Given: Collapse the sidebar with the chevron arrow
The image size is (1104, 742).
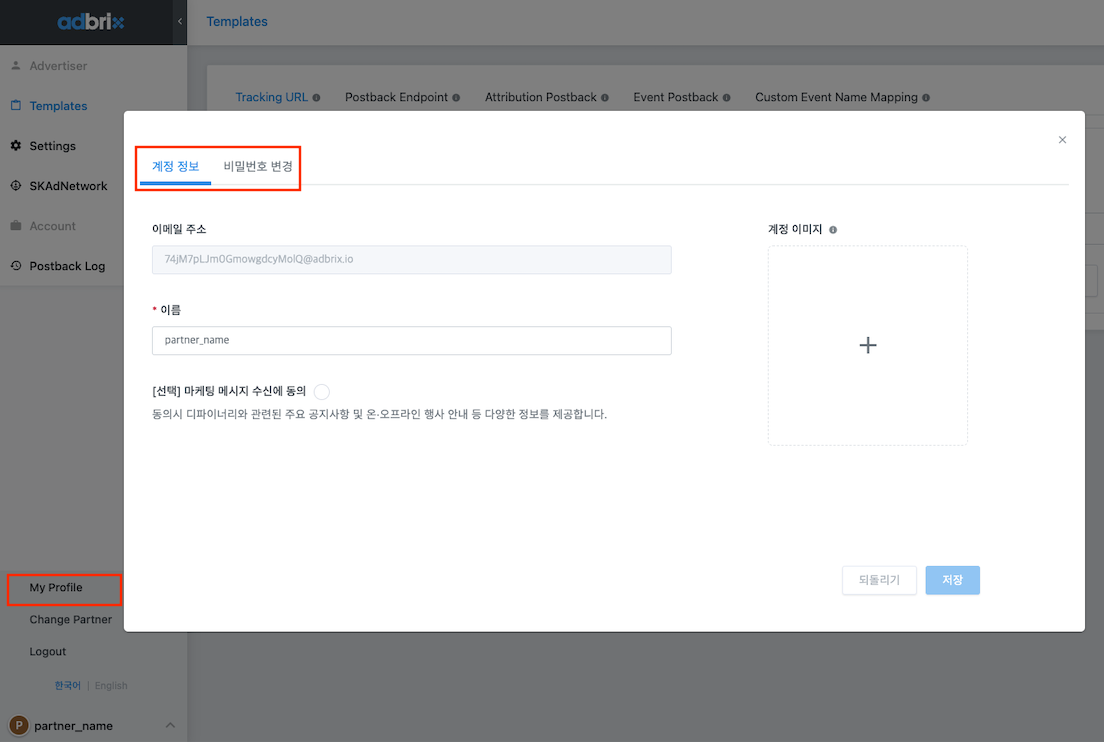Looking at the screenshot, I should coord(180,21).
